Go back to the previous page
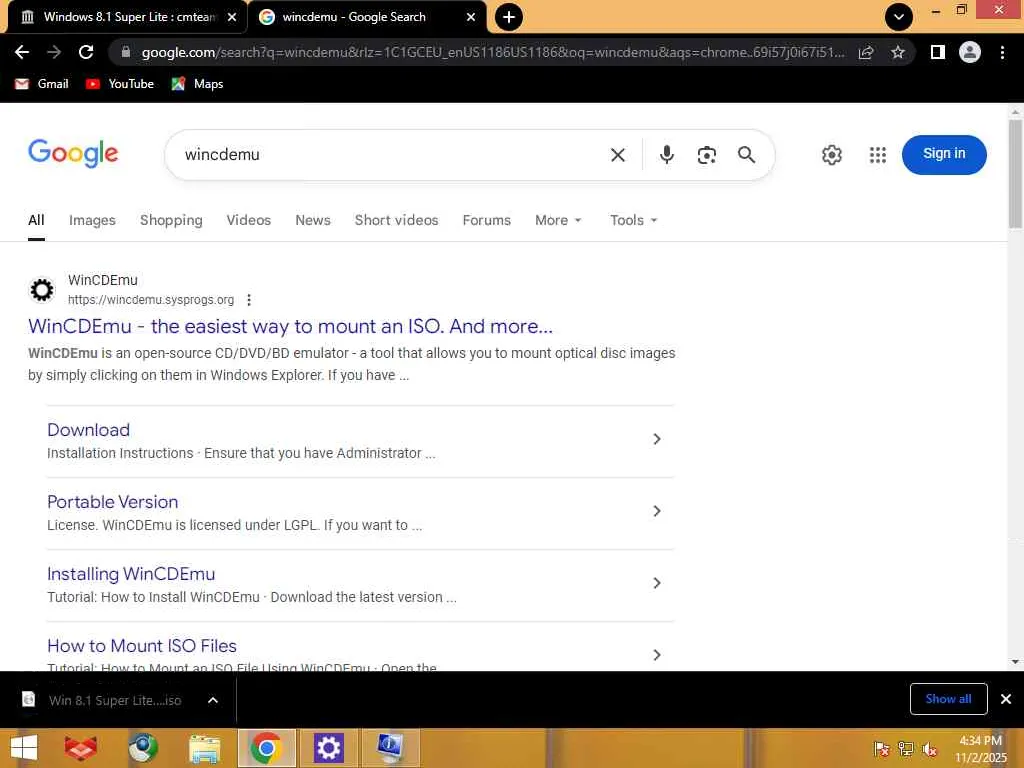The width and height of the screenshot is (1024, 768). click(x=22, y=52)
